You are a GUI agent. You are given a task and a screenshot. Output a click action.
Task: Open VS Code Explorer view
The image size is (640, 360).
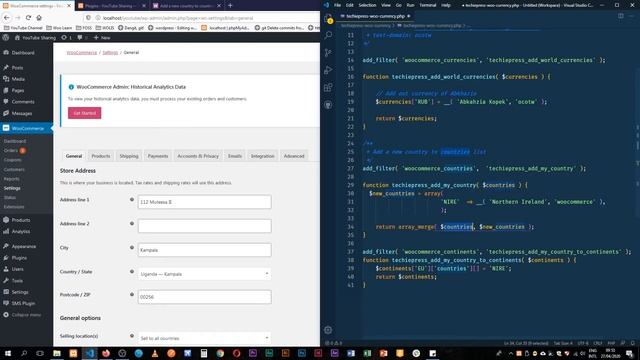[x=328, y=18]
